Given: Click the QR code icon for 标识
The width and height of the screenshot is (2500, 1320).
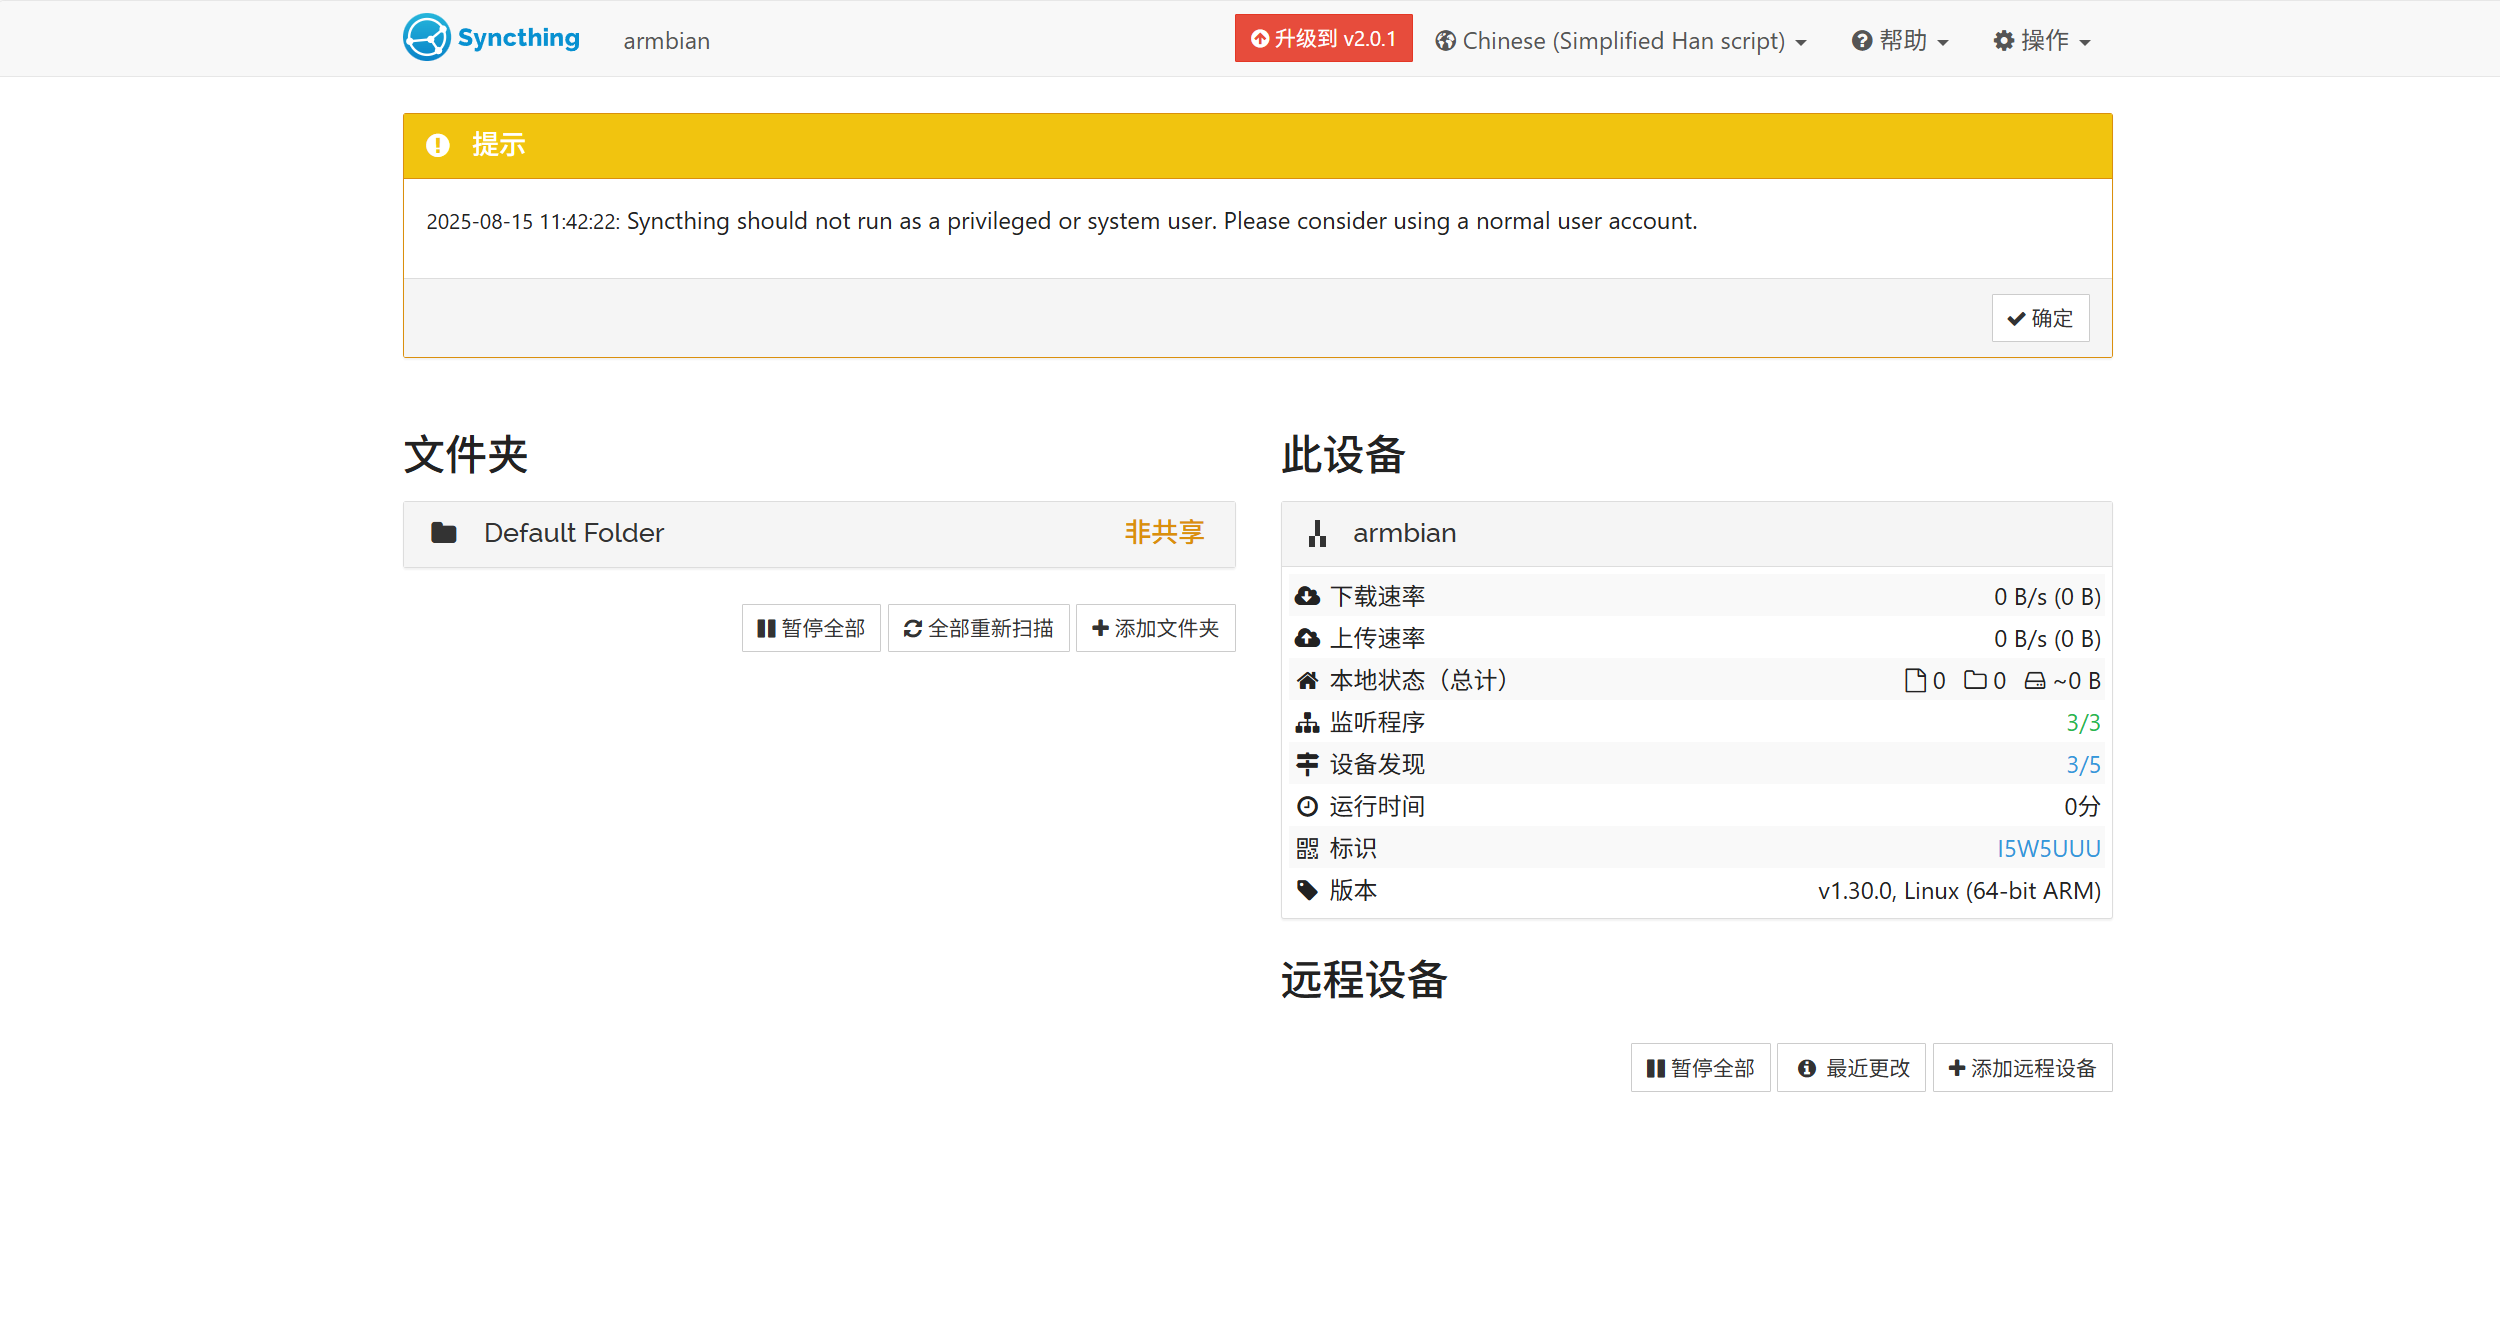Looking at the screenshot, I should coord(1307,849).
